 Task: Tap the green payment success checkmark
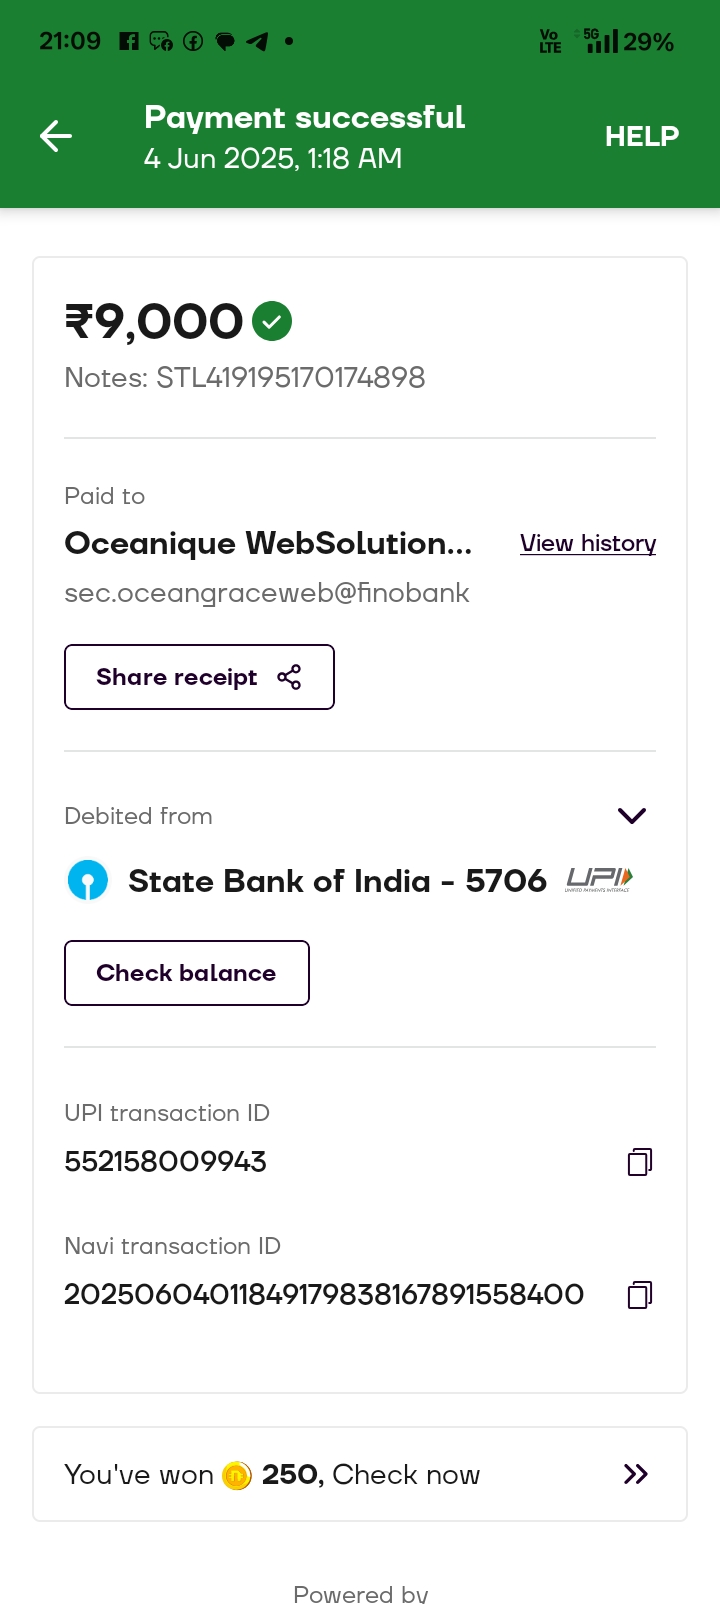272,322
